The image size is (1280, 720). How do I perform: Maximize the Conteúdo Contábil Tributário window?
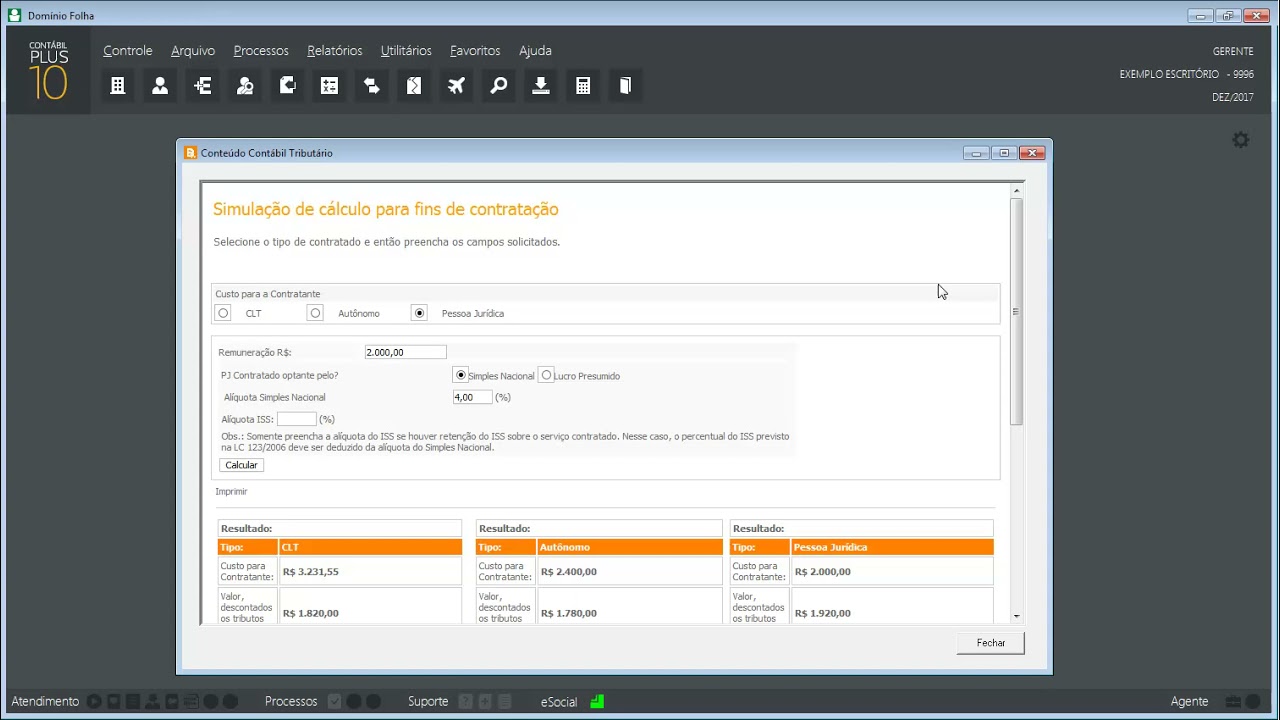(1005, 153)
